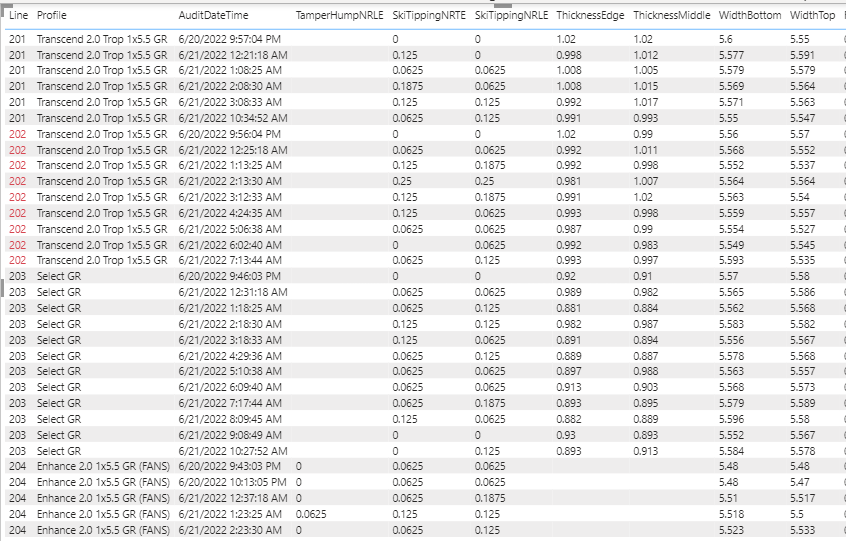The width and height of the screenshot is (846, 541).
Task: Click the ThicknessEdge column header
Action: coord(590,15)
